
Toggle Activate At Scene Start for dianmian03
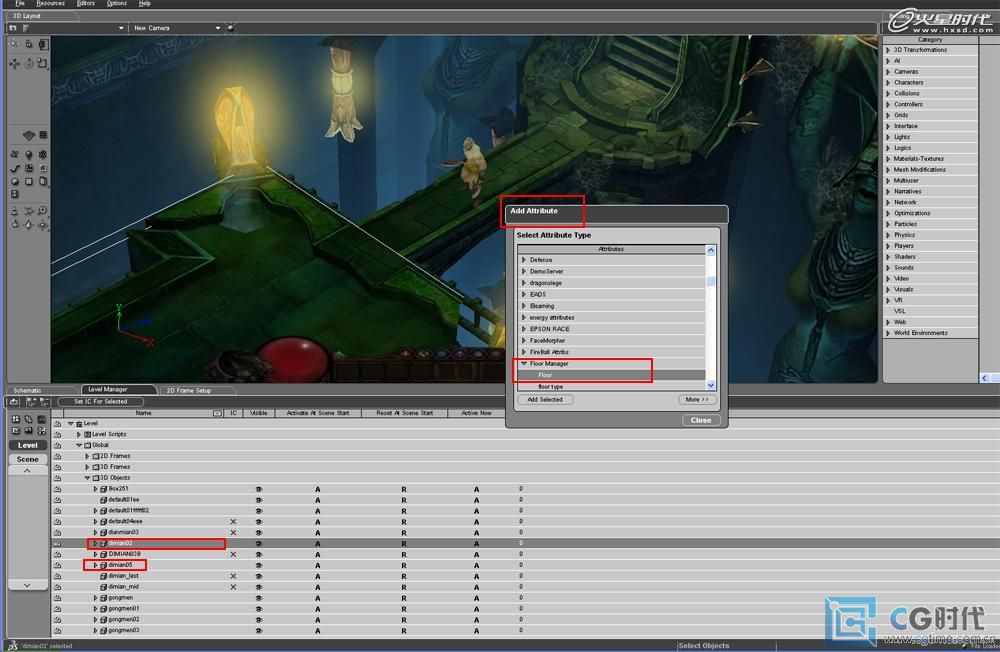pyautogui.click(x=318, y=533)
